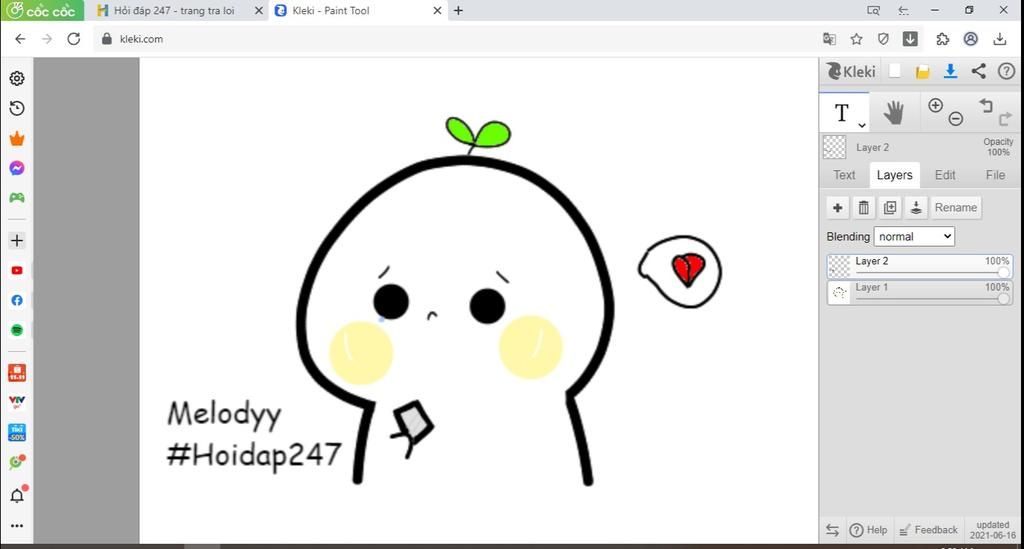Go back to previous page
The height and width of the screenshot is (549, 1024).
pos(20,39)
